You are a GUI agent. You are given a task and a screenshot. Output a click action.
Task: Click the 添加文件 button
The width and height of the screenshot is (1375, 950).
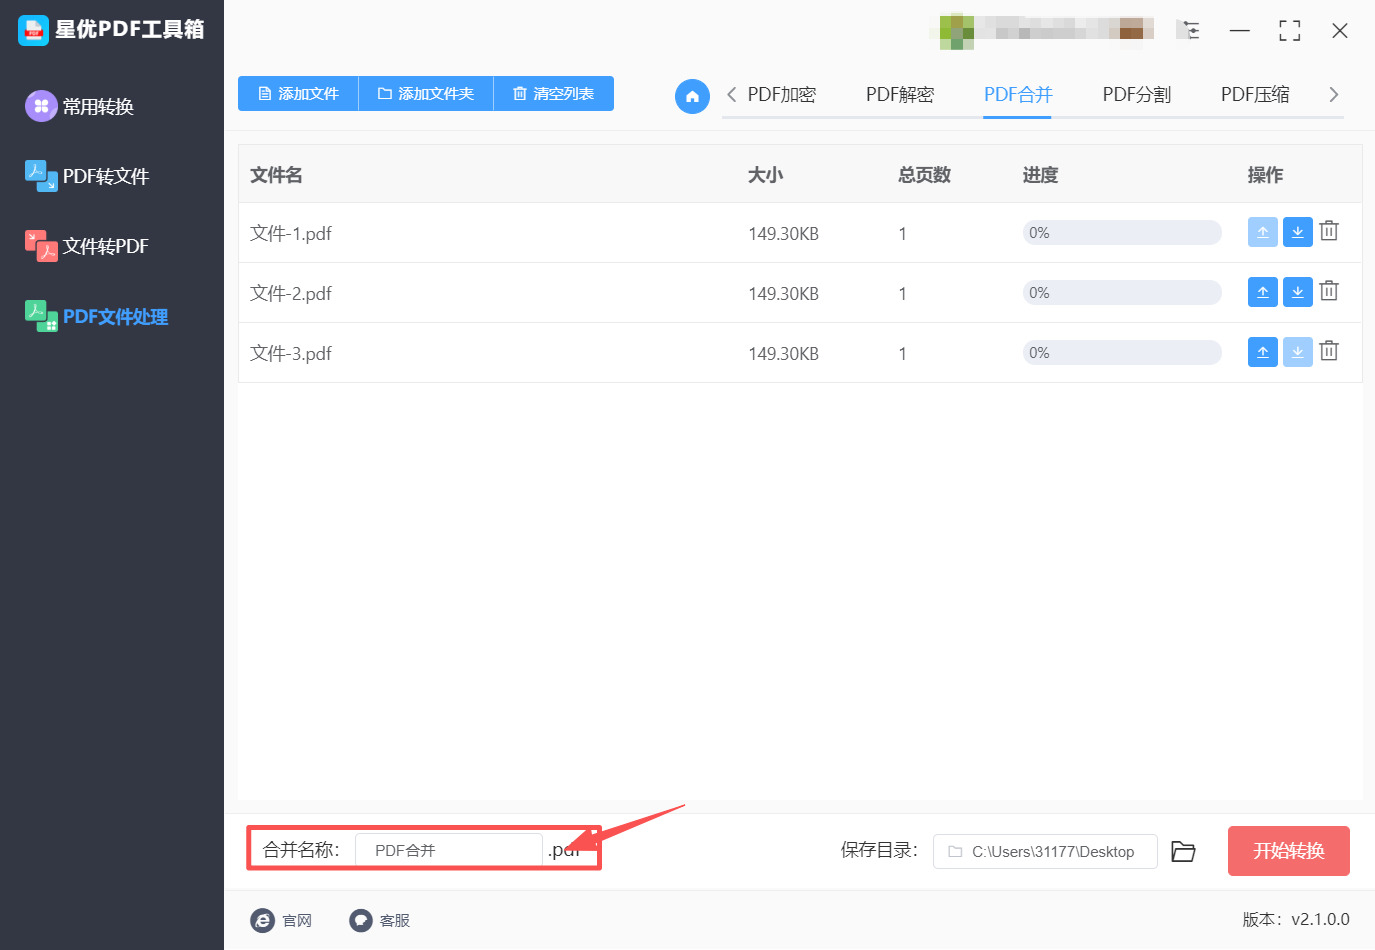point(298,94)
